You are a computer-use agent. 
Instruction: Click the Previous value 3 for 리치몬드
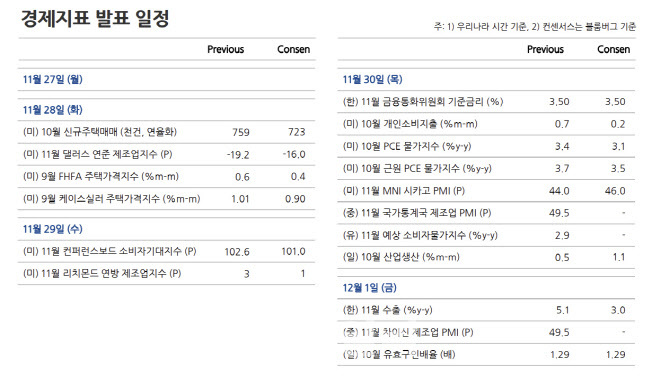click(247, 274)
